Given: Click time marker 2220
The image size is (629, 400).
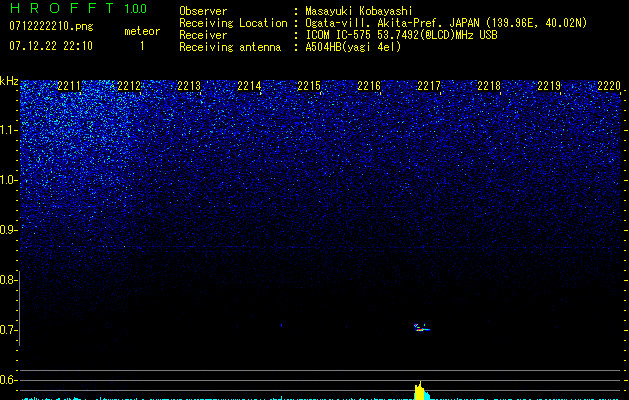Looking at the screenshot, I should click(x=609, y=86).
